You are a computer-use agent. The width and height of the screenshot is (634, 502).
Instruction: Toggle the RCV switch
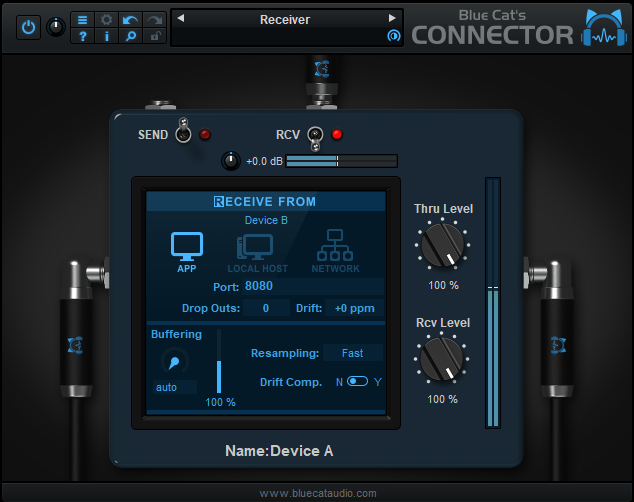314,134
